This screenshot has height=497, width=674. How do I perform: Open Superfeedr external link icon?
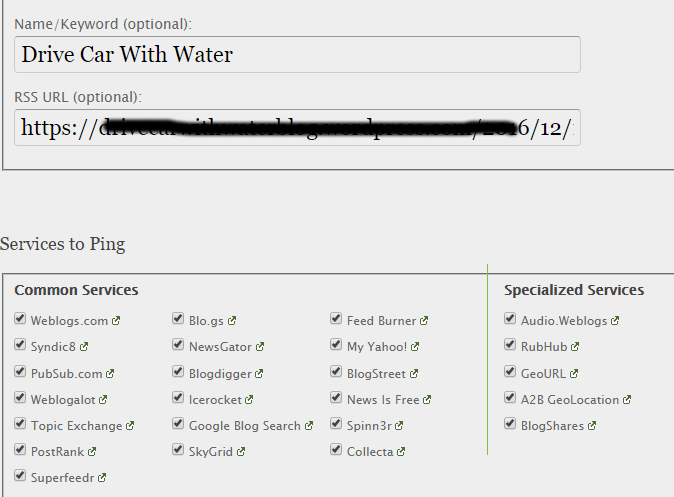(102, 478)
